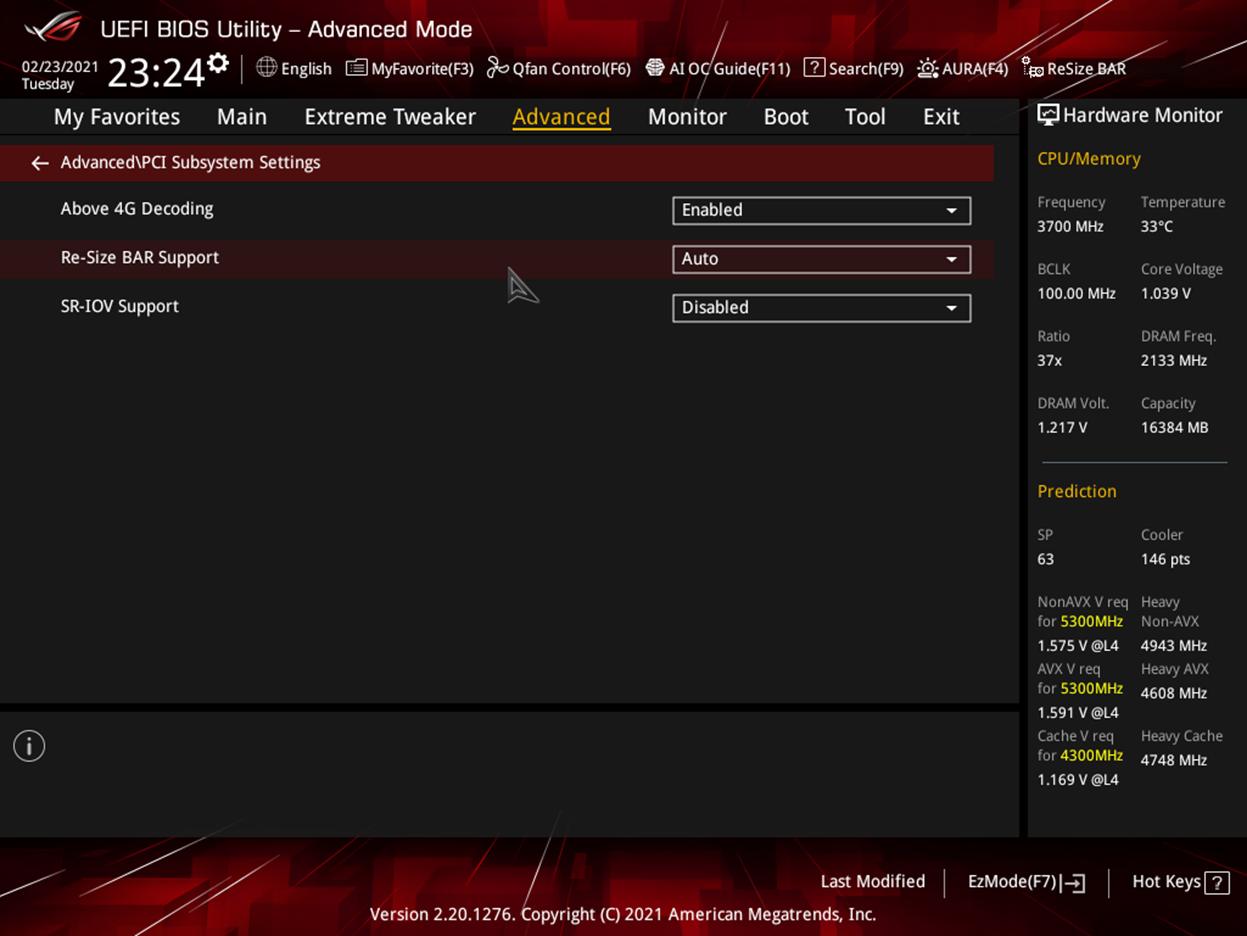The image size is (1247, 936).
Task: Switch to the Extreme Tweaker tab
Action: [x=389, y=116]
